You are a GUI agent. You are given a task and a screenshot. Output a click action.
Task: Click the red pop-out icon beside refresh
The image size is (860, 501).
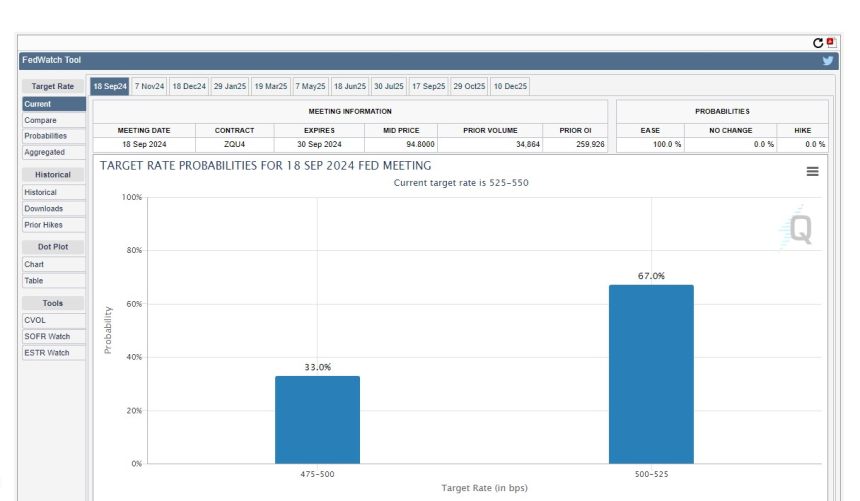[x=831, y=43]
